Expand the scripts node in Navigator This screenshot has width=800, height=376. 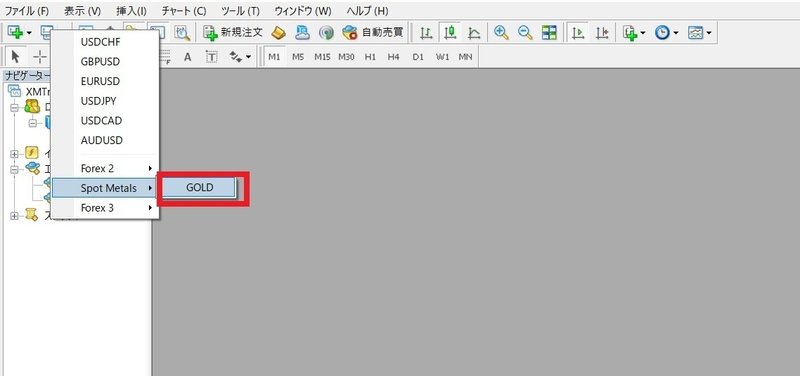pyautogui.click(x=14, y=216)
